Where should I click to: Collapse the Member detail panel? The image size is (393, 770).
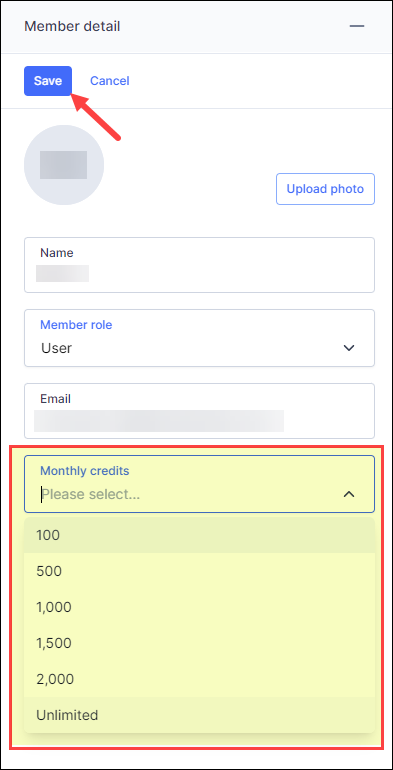click(x=357, y=26)
